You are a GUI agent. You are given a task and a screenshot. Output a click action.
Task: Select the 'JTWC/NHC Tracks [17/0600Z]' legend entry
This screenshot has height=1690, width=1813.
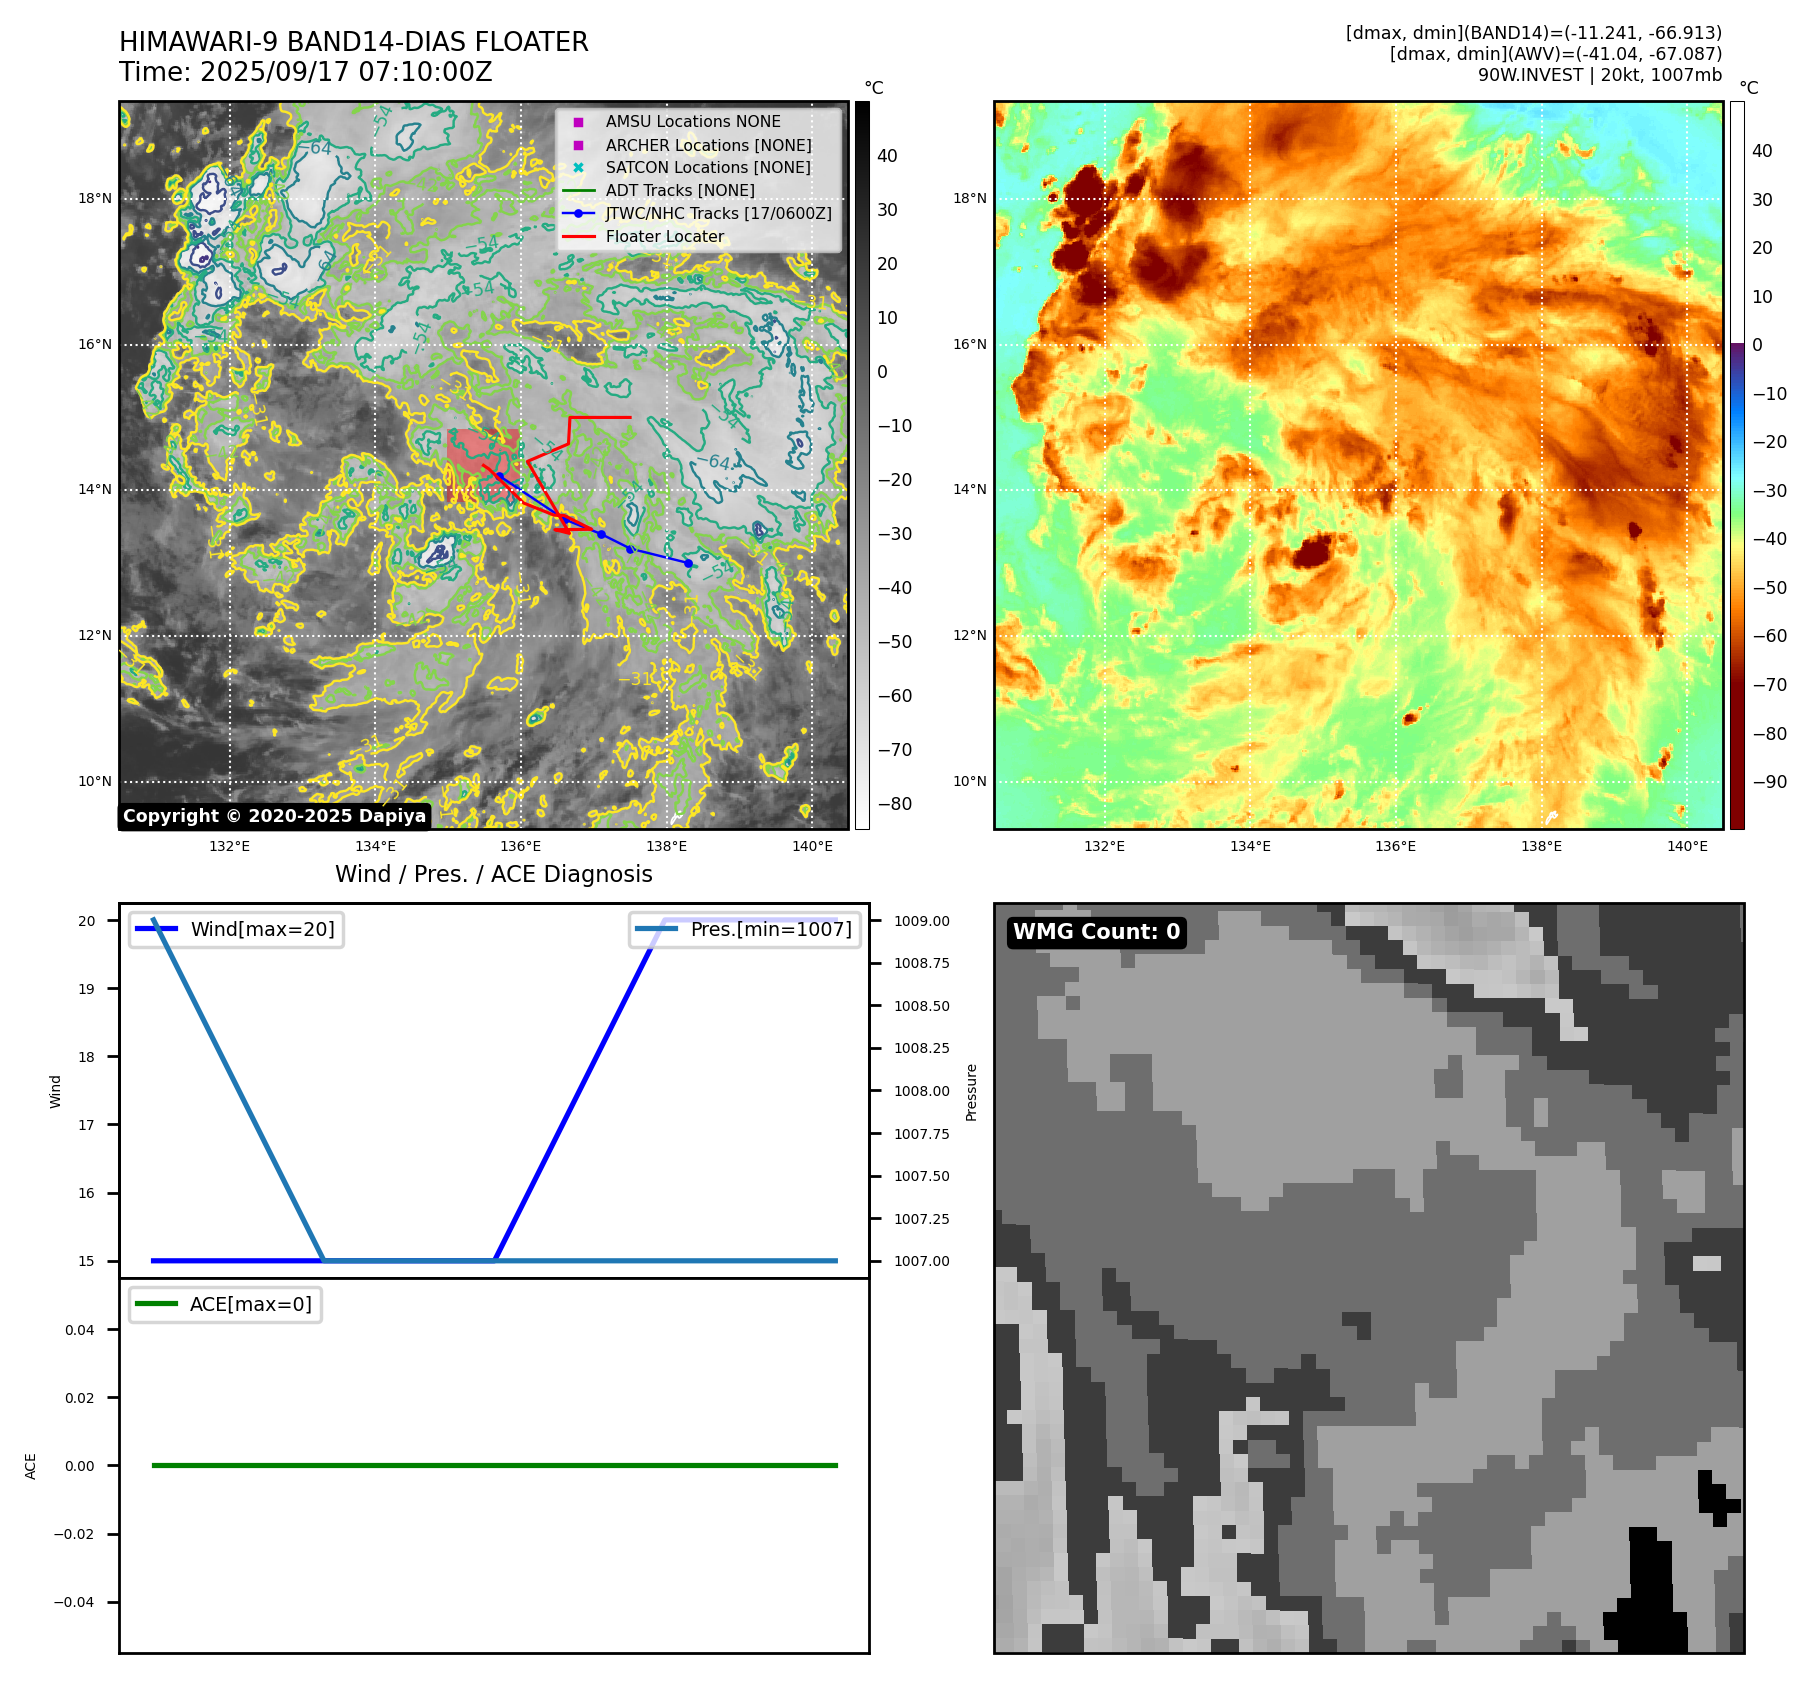tap(718, 214)
